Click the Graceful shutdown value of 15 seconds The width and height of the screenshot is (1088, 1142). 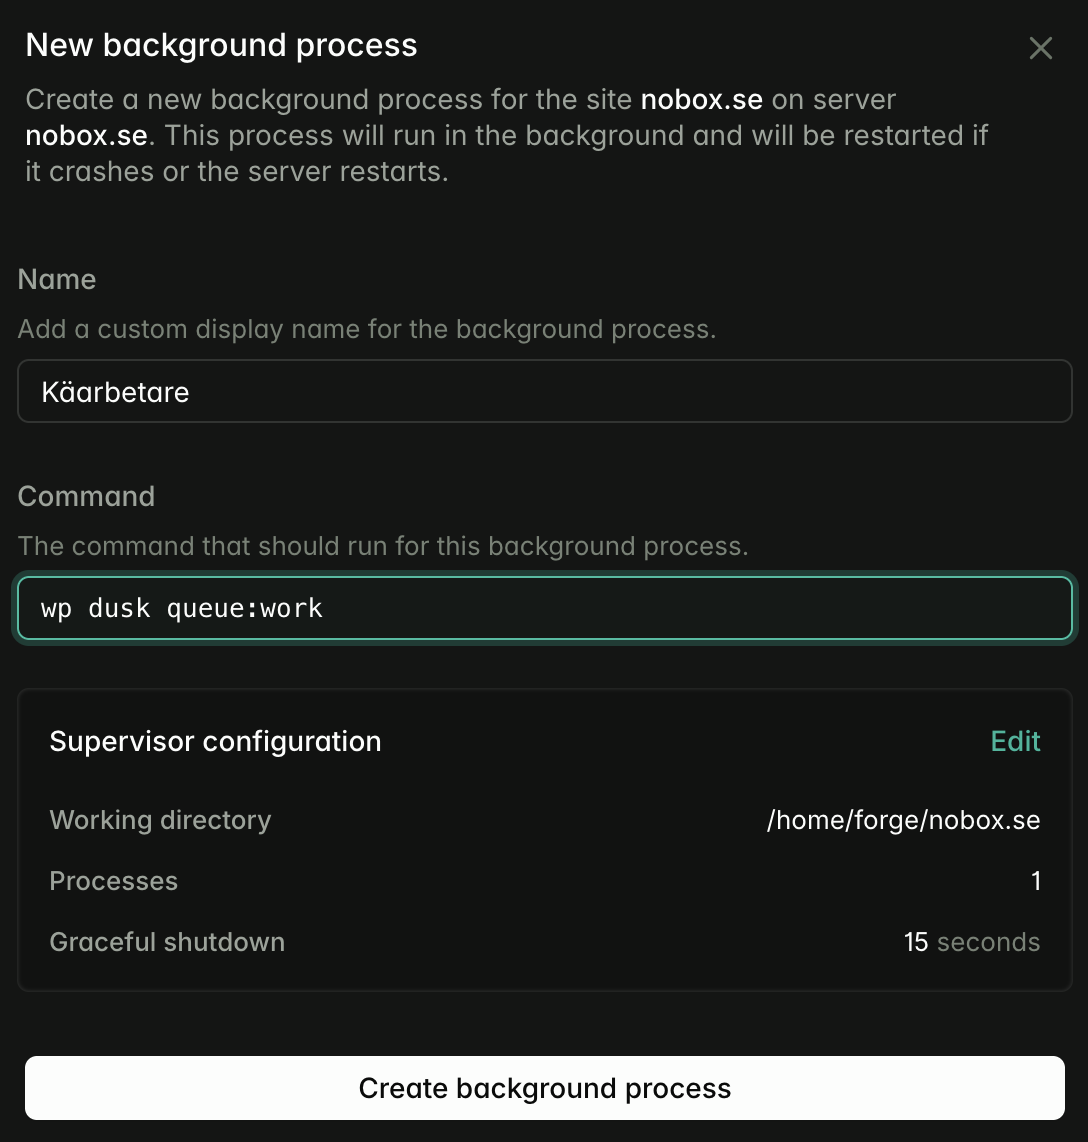coord(972,942)
